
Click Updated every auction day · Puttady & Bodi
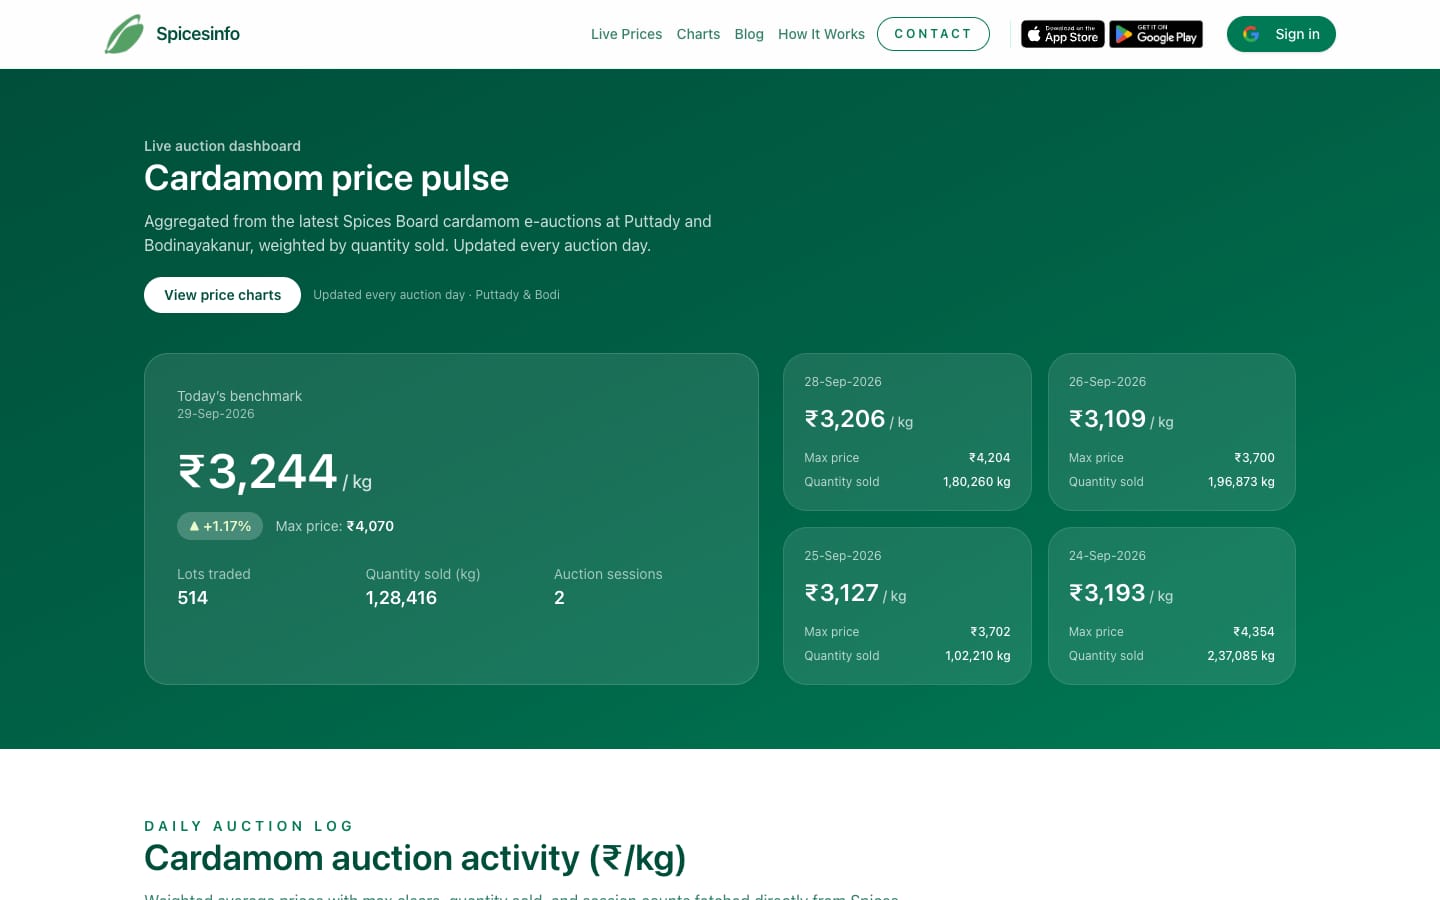(x=436, y=295)
